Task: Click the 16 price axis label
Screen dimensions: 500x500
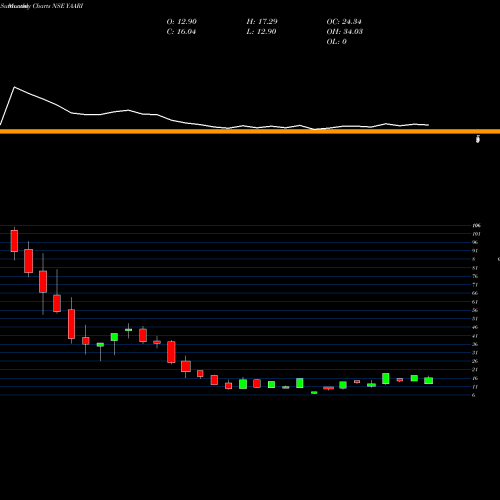Action: (x=475, y=378)
